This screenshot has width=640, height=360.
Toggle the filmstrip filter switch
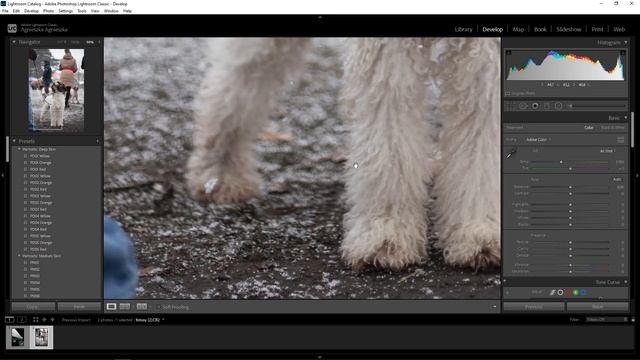633,320
